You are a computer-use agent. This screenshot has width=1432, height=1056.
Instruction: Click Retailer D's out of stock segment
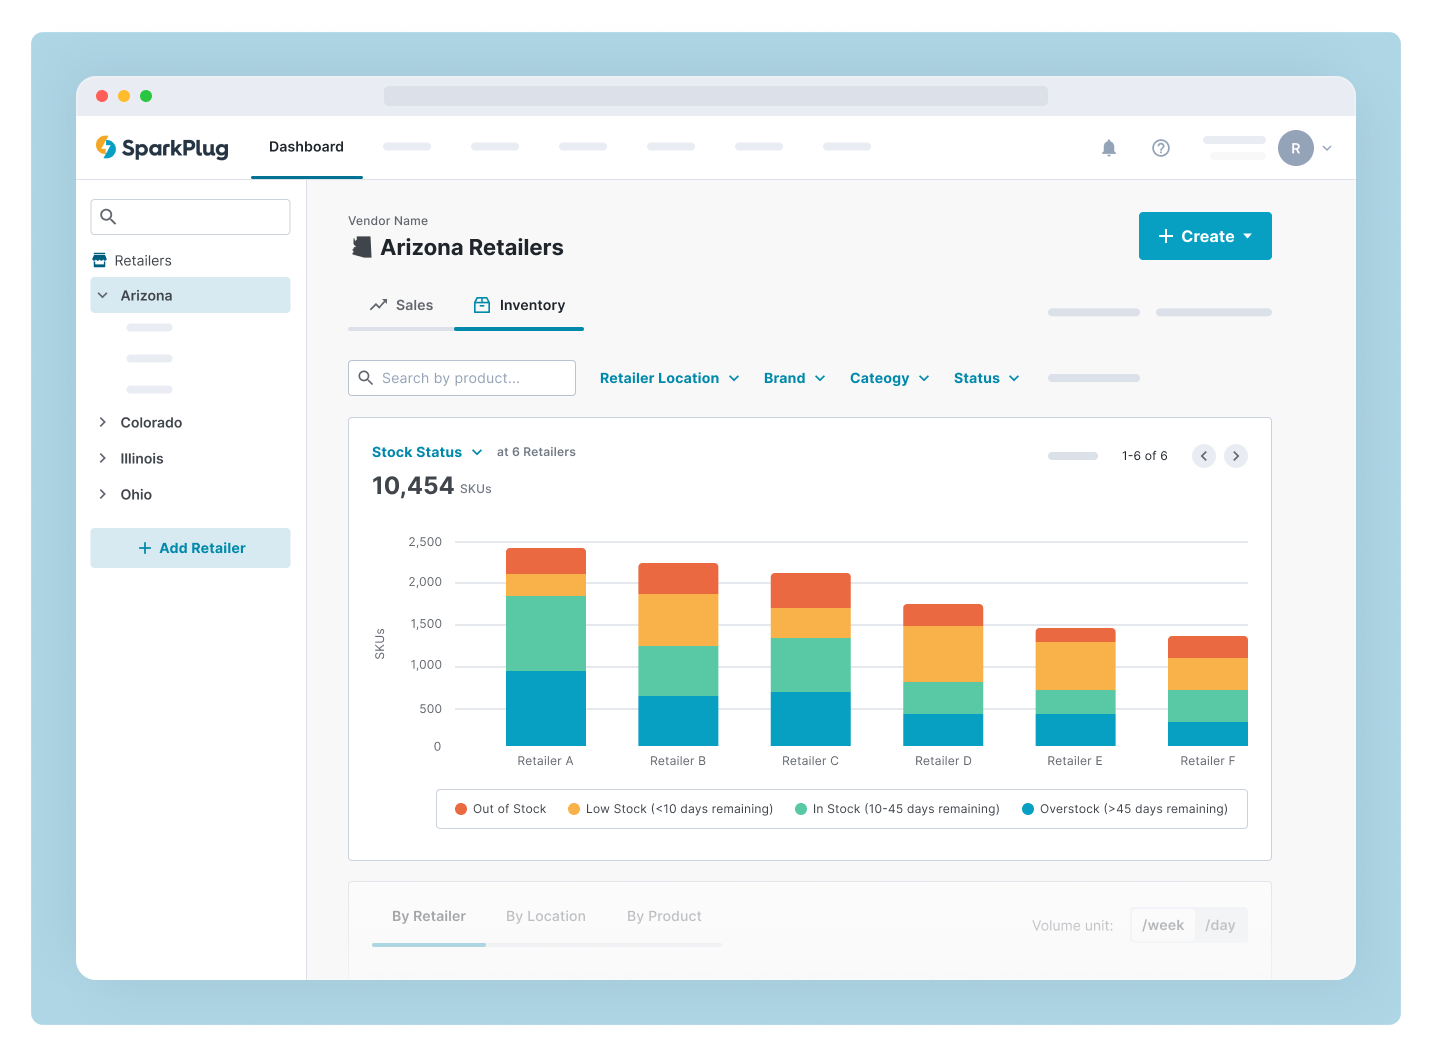click(x=943, y=615)
